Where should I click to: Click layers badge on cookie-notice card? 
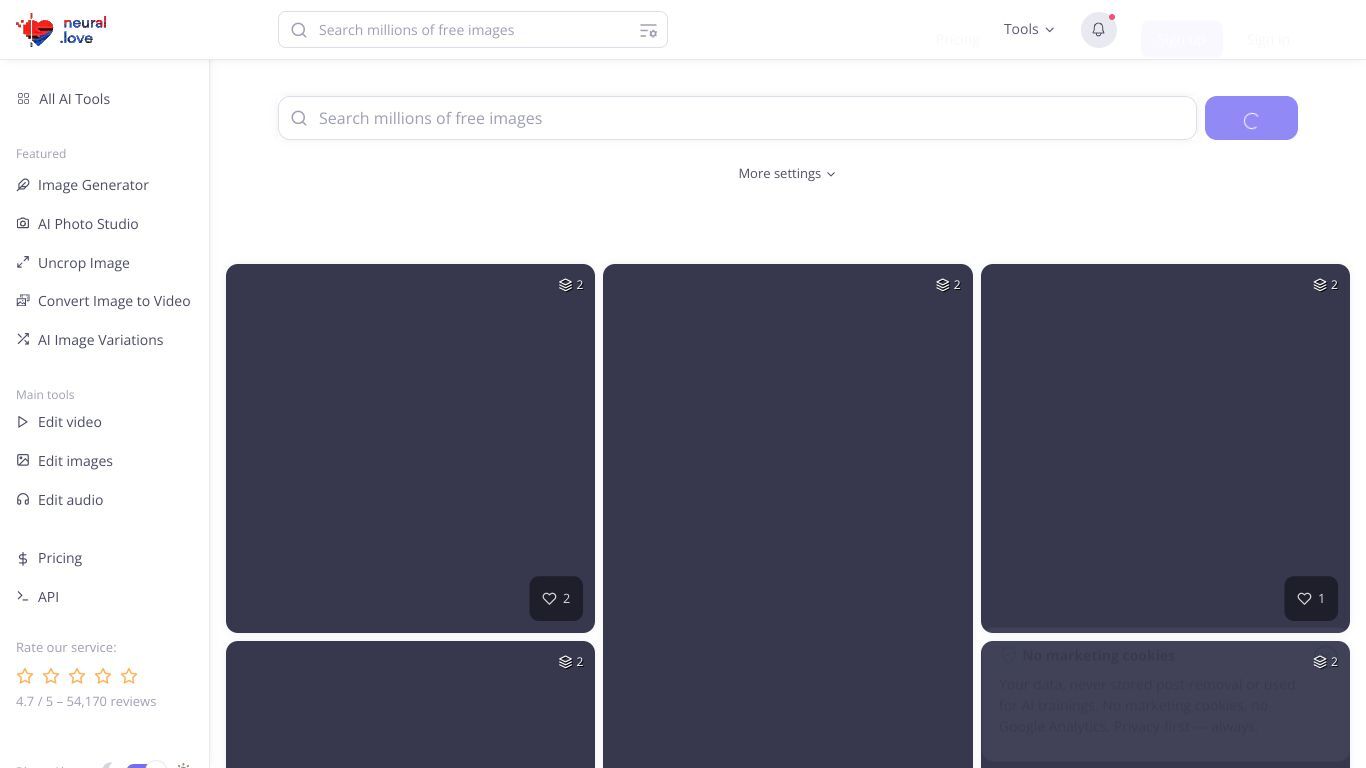[x=1326, y=662]
